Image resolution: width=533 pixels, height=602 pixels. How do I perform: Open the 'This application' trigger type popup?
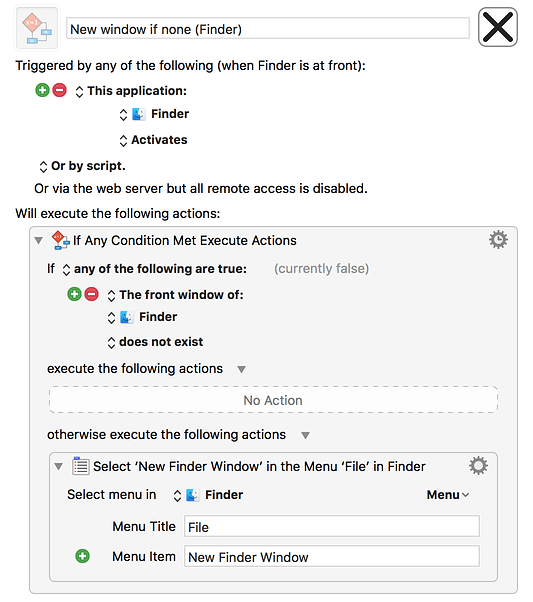coord(131,91)
